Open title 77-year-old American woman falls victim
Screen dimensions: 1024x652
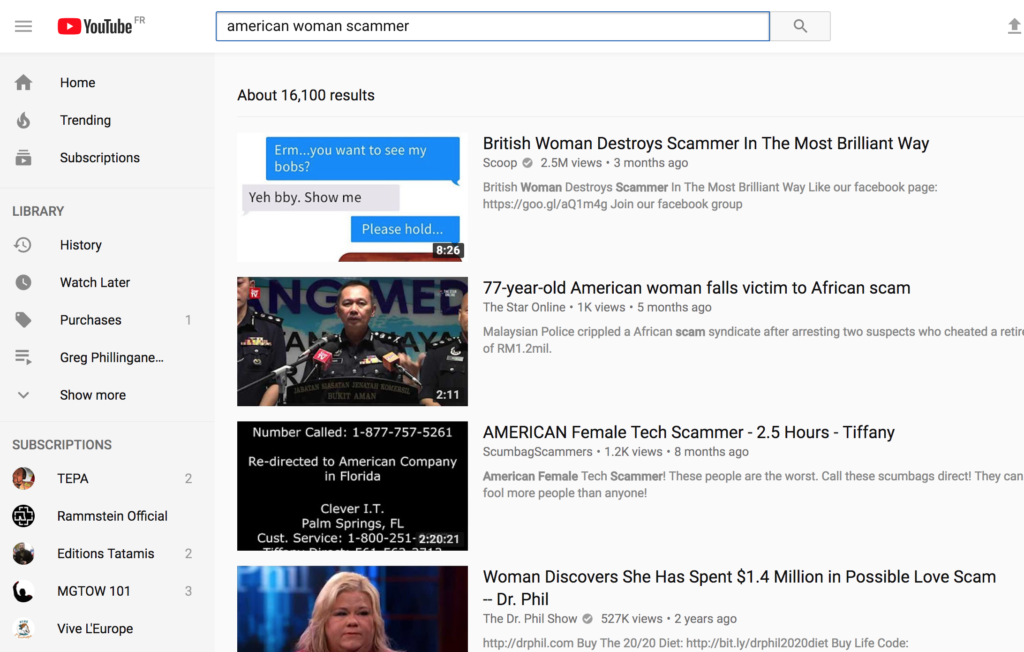(696, 288)
